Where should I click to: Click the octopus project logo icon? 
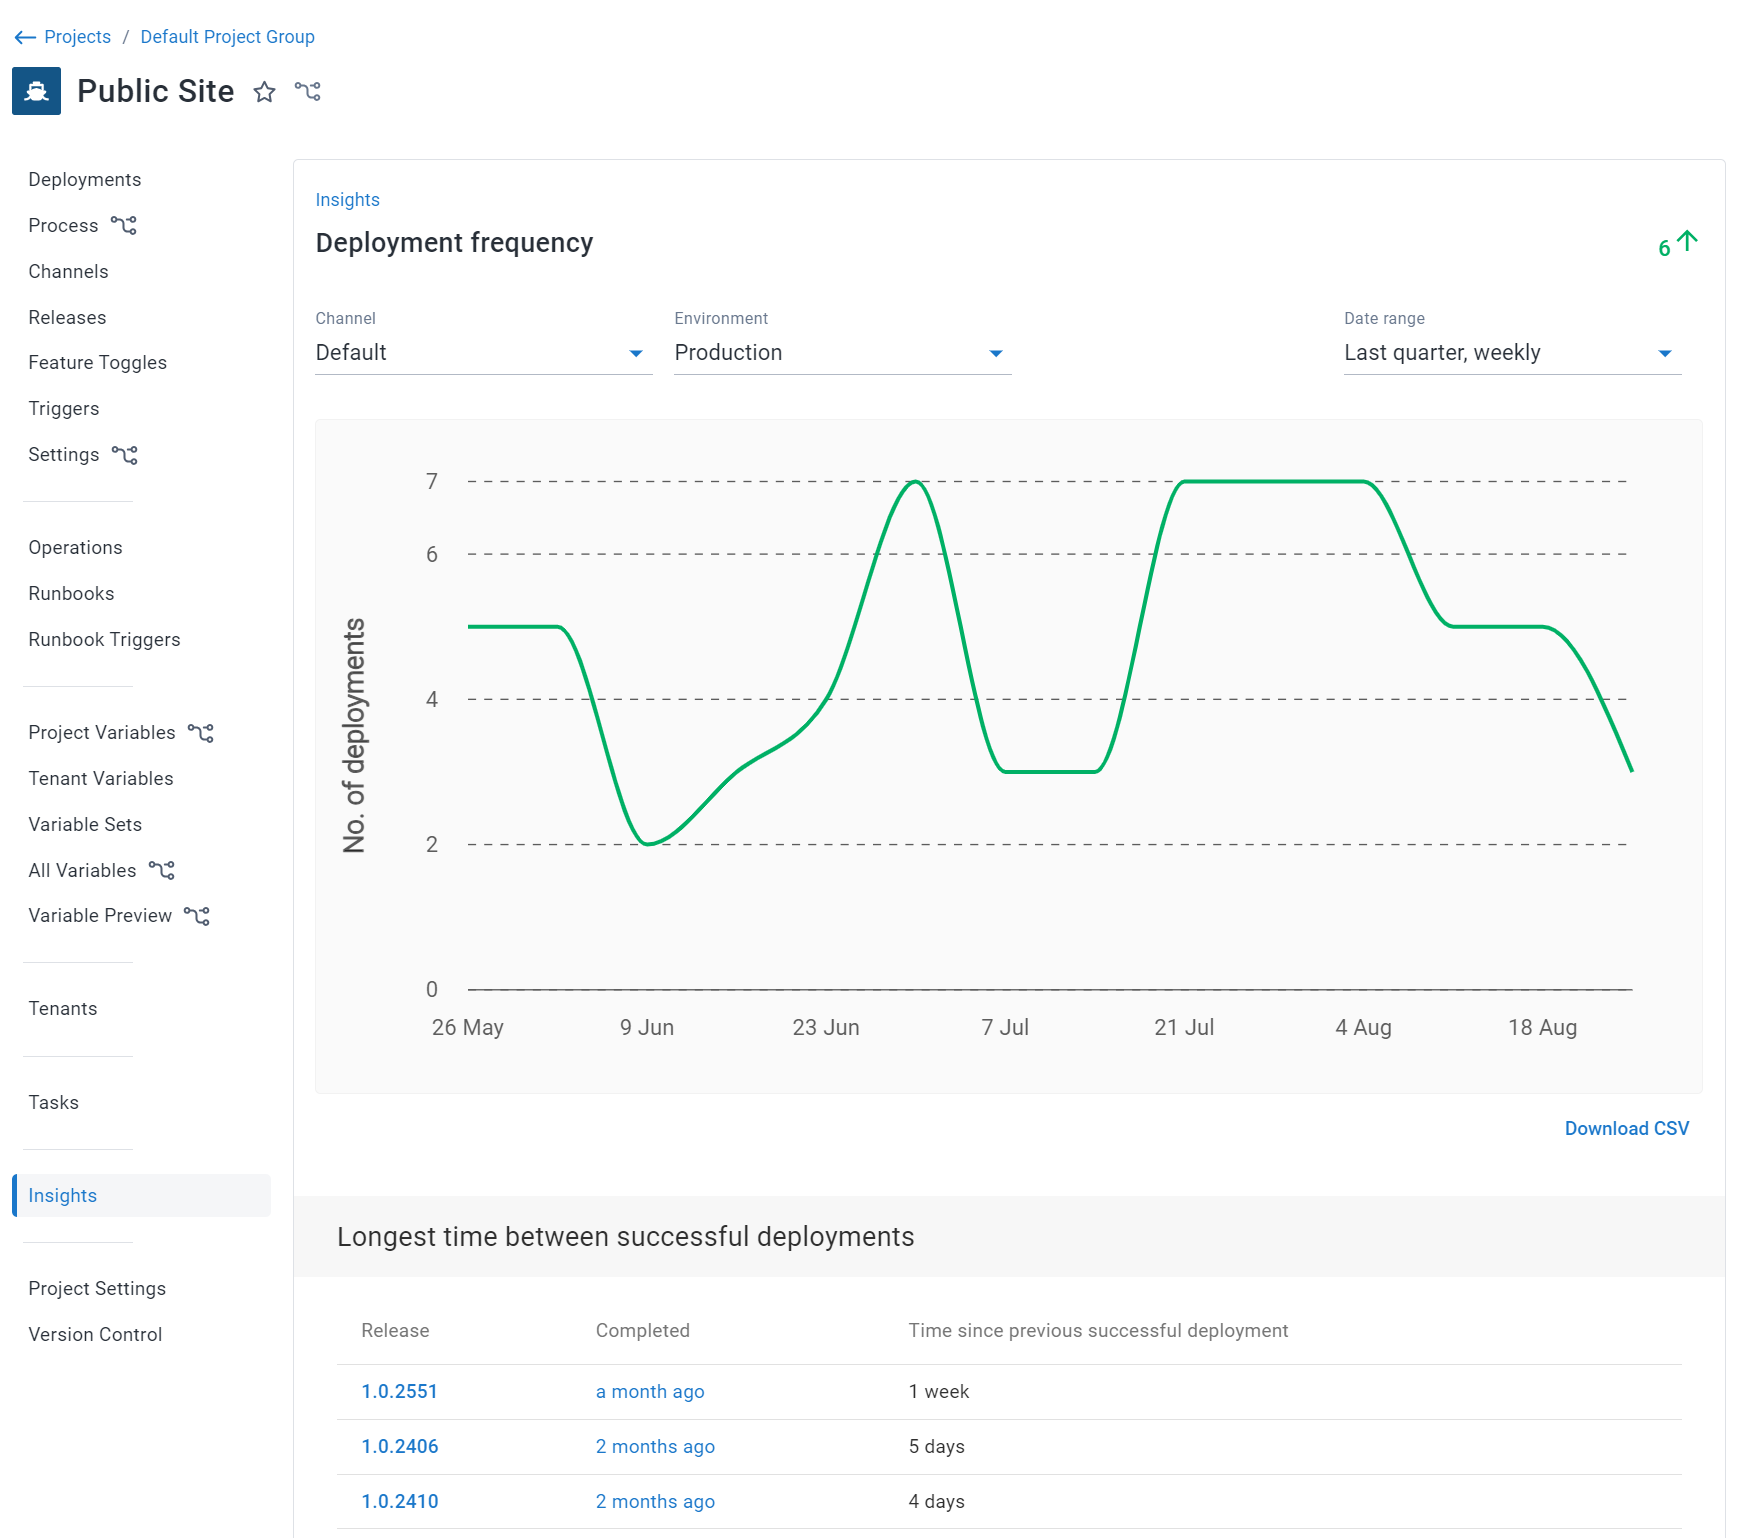pyautogui.click(x=36, y=91)
